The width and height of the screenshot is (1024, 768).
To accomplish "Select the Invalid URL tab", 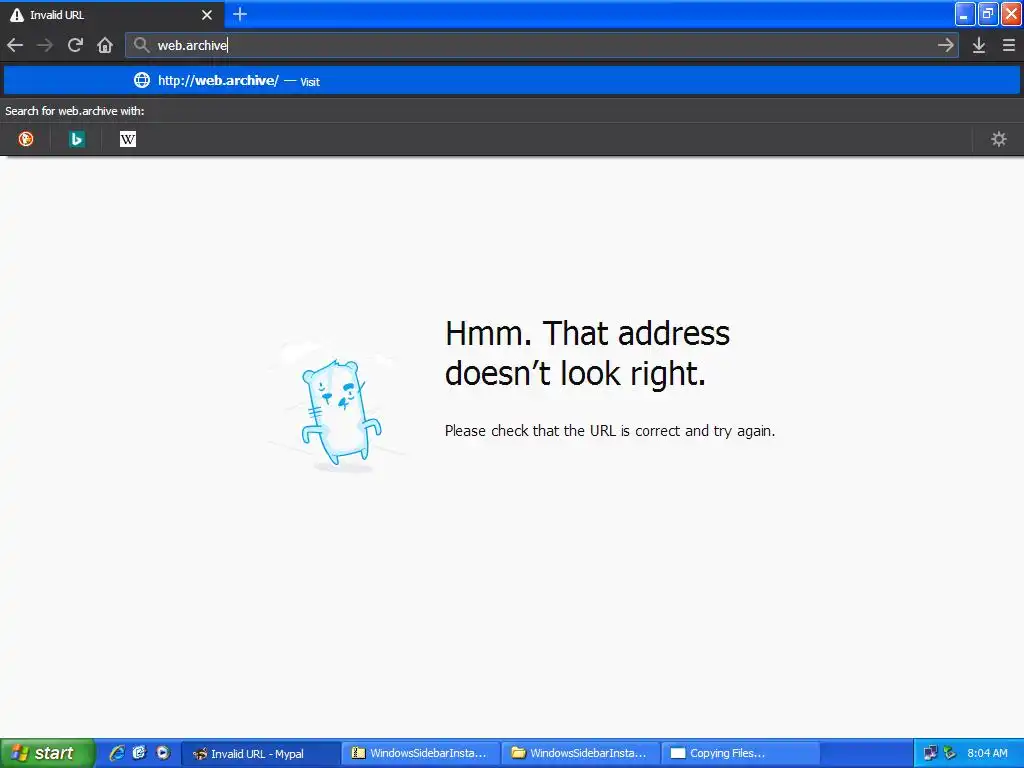I will click(x=112, y=14).
